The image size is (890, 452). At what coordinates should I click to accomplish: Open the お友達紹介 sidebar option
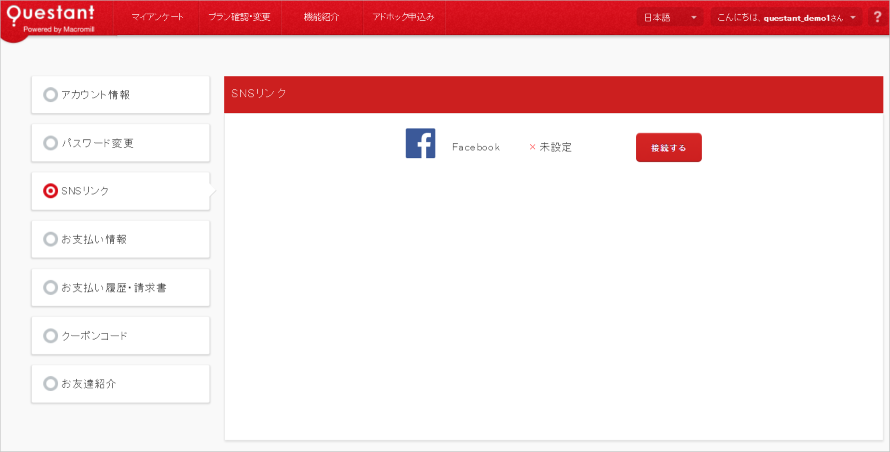120,383
